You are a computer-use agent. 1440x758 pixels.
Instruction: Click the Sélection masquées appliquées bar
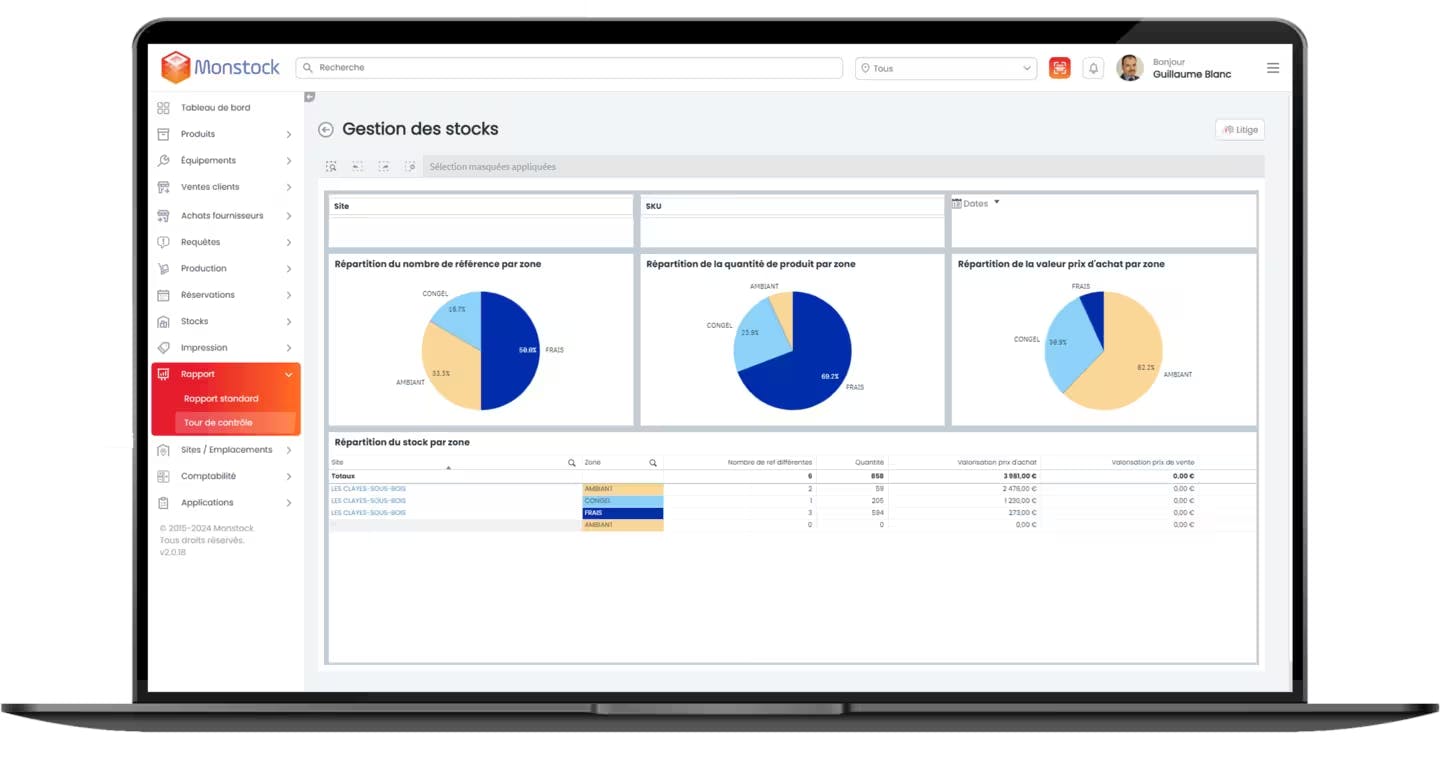(843, 167)
